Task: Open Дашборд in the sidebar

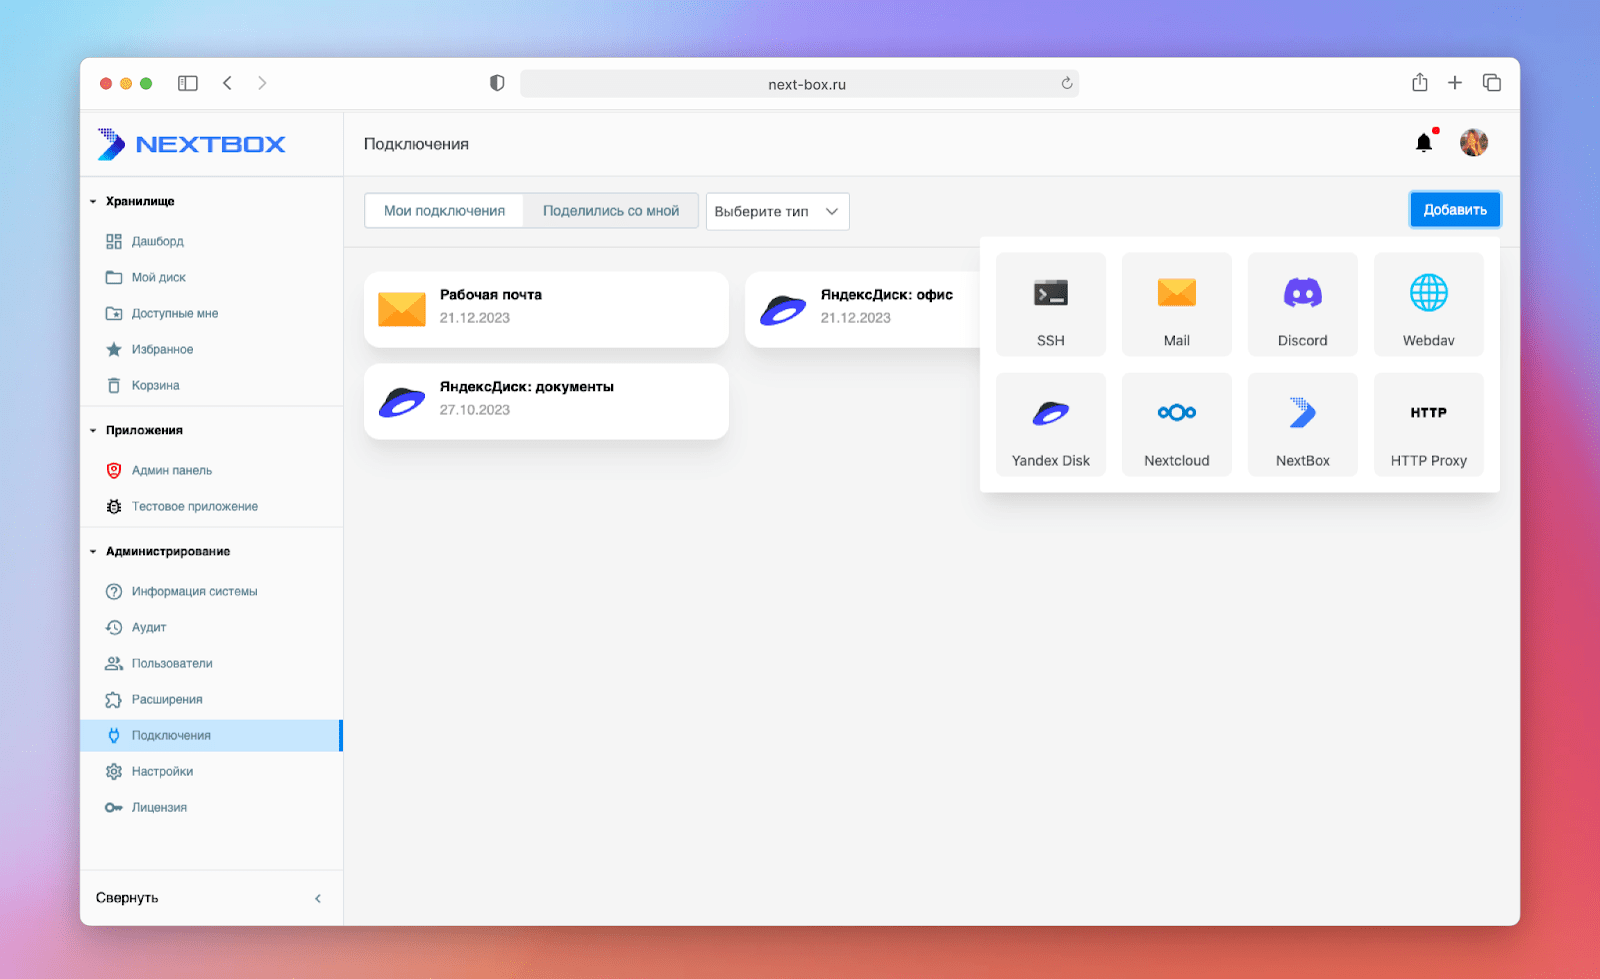Action: pyautogui.click(x=211, y=241)
